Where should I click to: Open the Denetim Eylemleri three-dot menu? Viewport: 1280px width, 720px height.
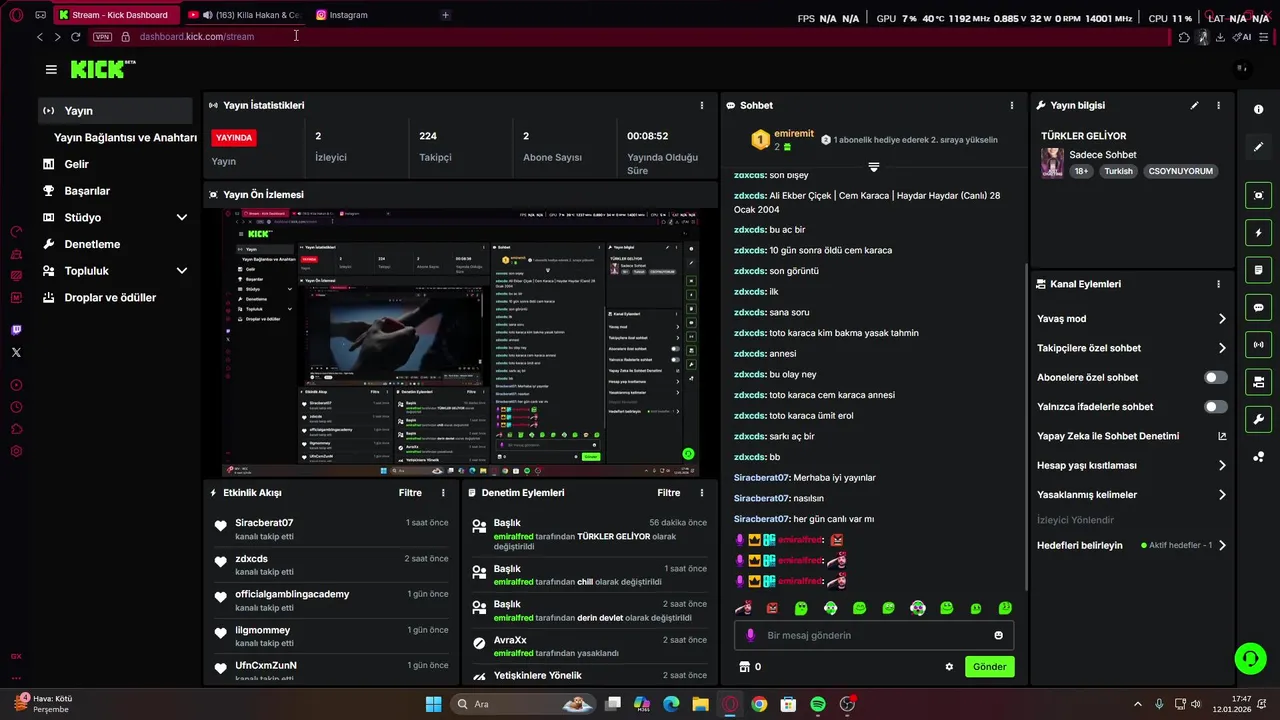701,493
